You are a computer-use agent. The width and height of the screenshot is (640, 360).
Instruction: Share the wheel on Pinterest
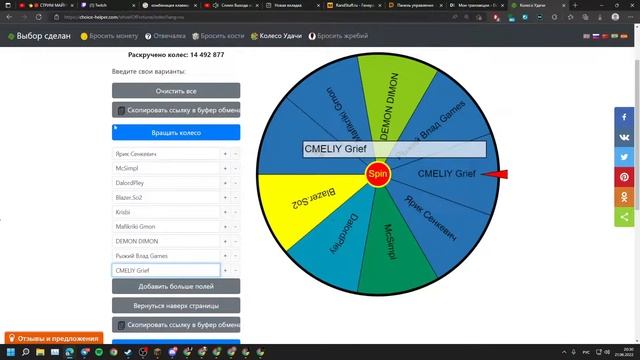[624, 177]
